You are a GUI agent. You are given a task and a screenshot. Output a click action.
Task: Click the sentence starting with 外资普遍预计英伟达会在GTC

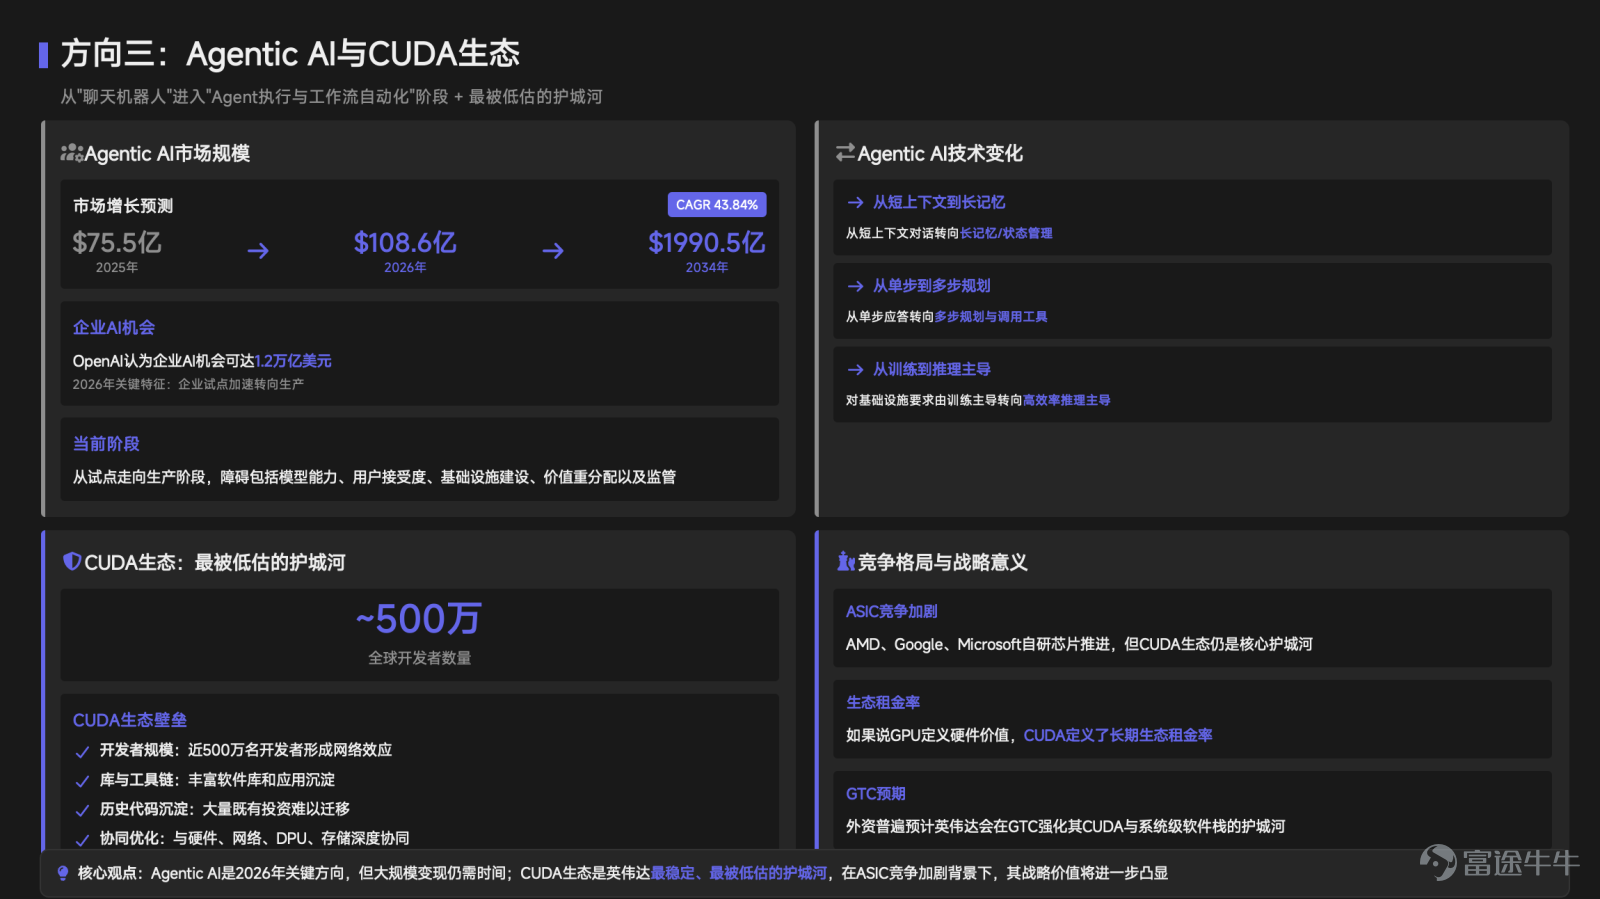click(x=1066, y=826)
